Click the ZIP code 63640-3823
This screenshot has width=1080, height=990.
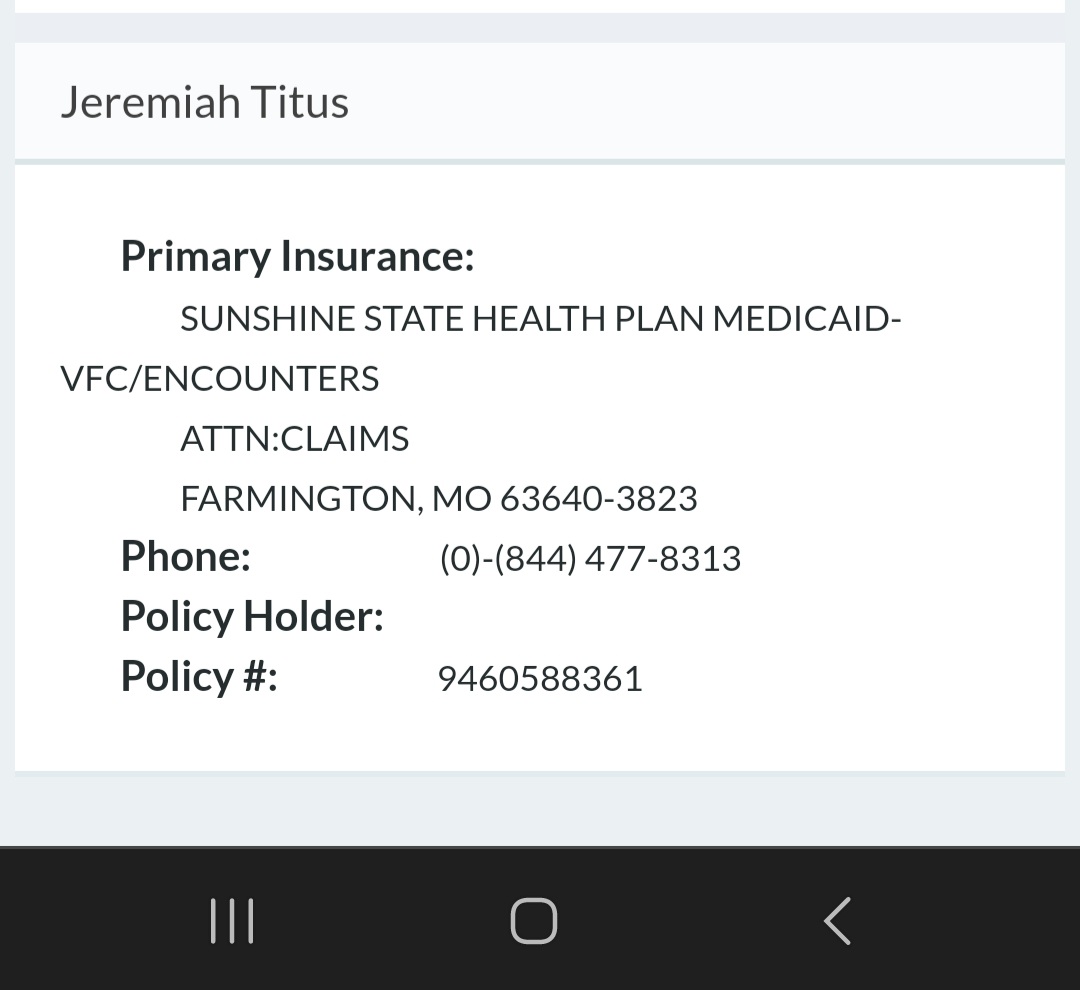pyautogui.click(x=599, y=499)
